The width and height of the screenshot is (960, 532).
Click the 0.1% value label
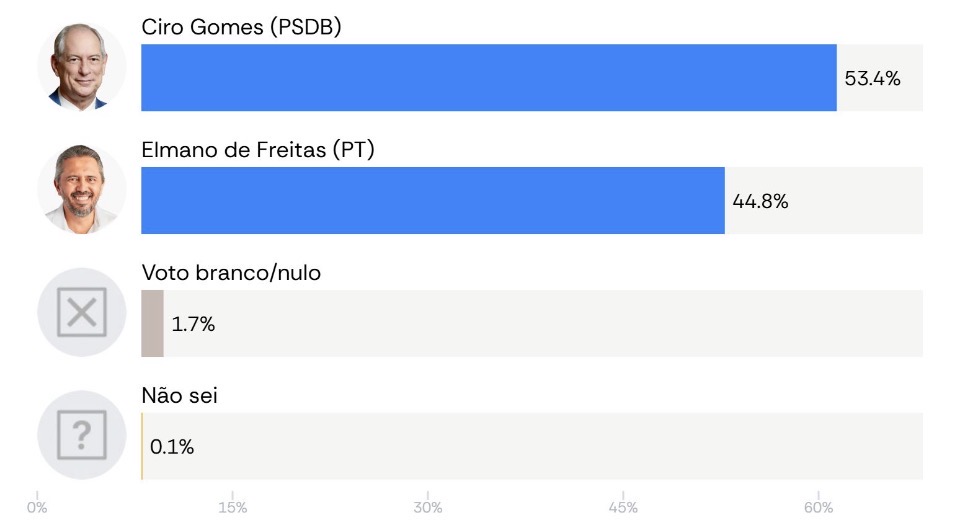171,447
